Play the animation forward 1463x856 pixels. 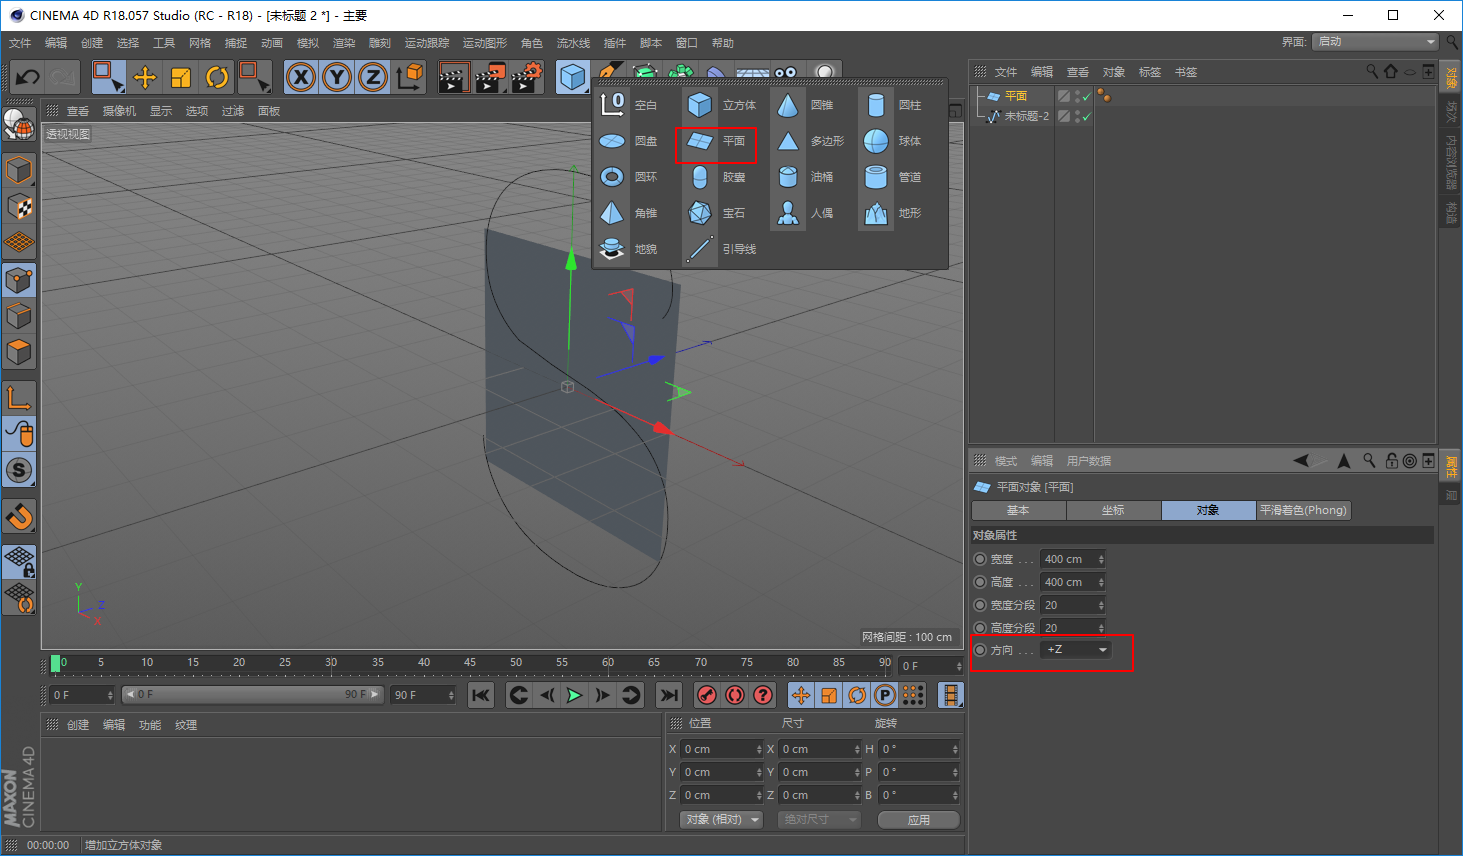(574, 695)
